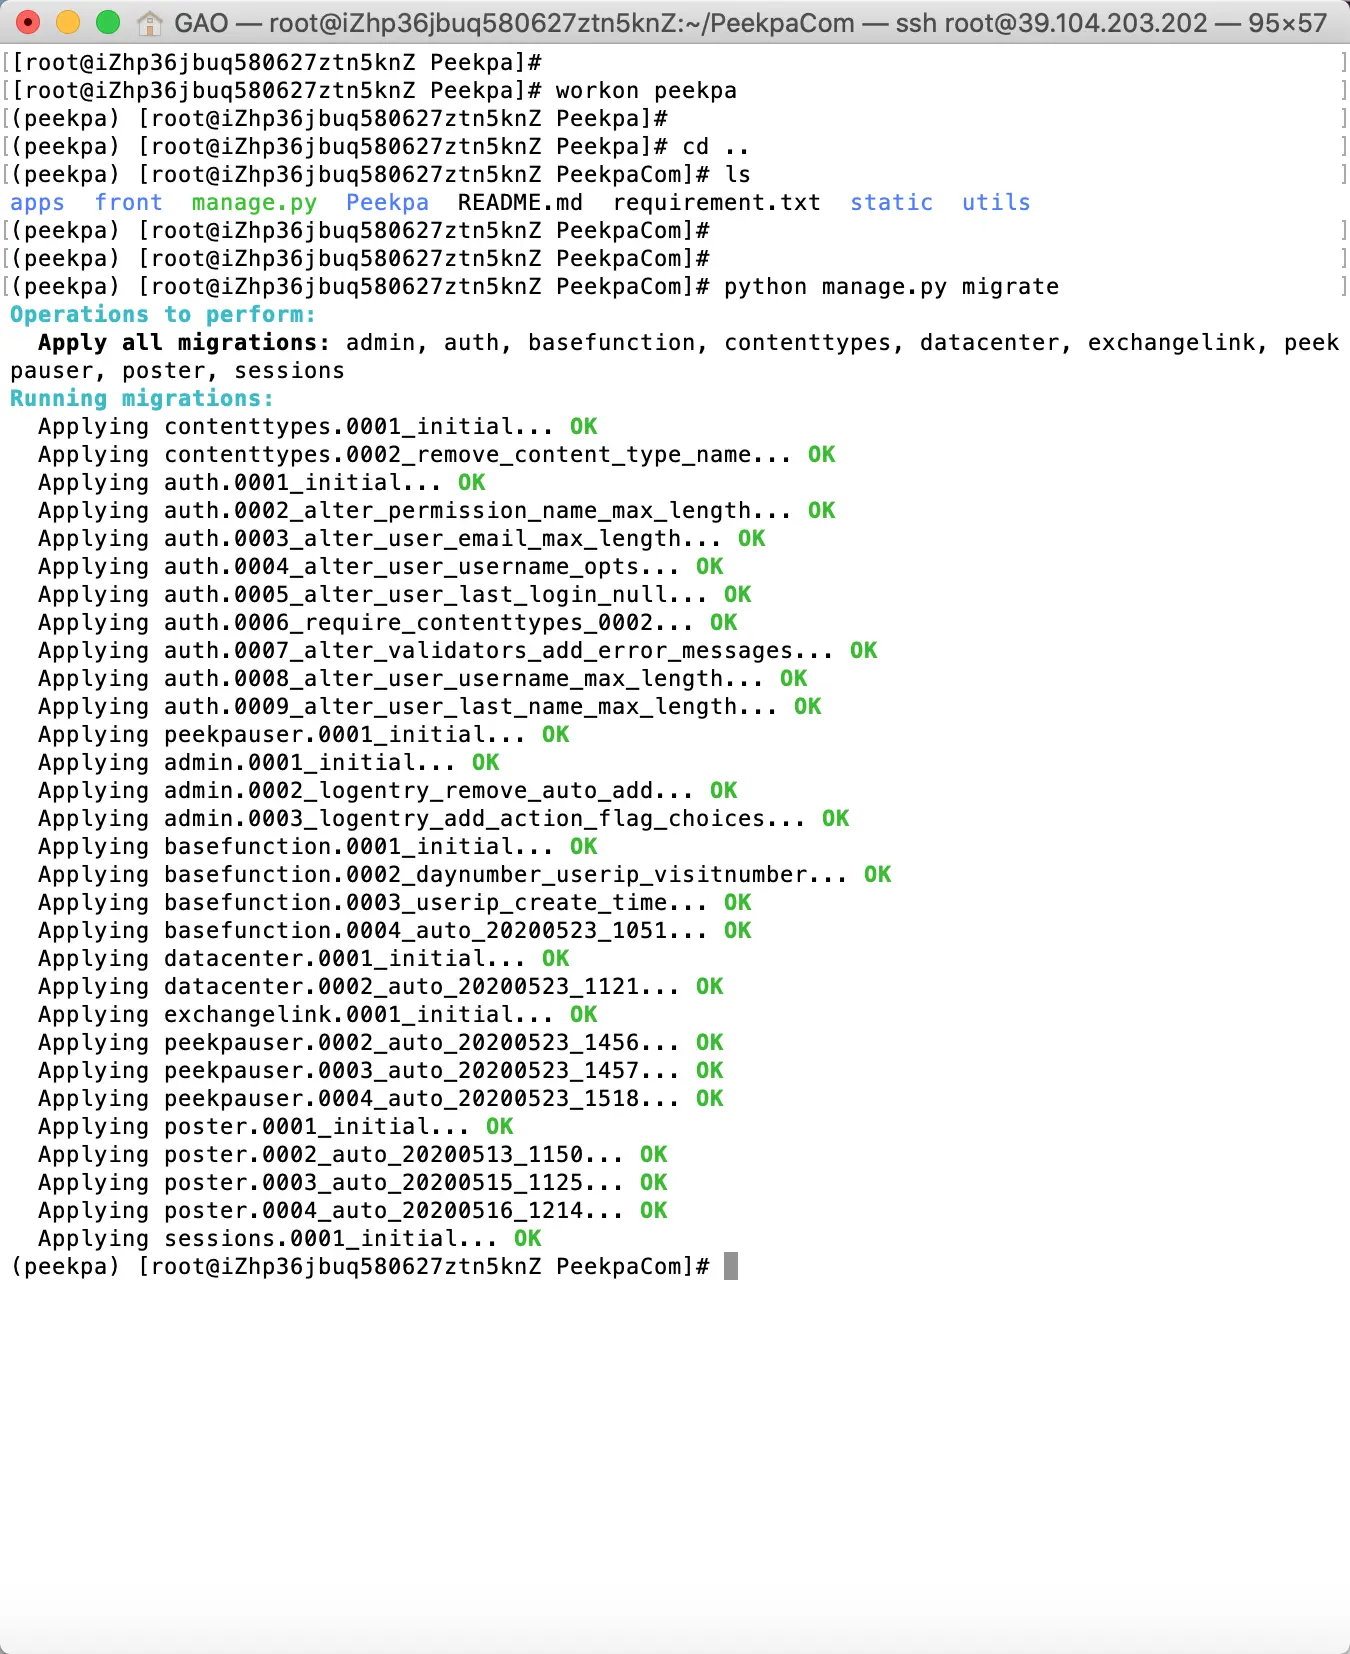Click the auth.0003_alter_user_email_max_length line
The height and width of the screenshot is (1654, 1350).
coord(401,539)
